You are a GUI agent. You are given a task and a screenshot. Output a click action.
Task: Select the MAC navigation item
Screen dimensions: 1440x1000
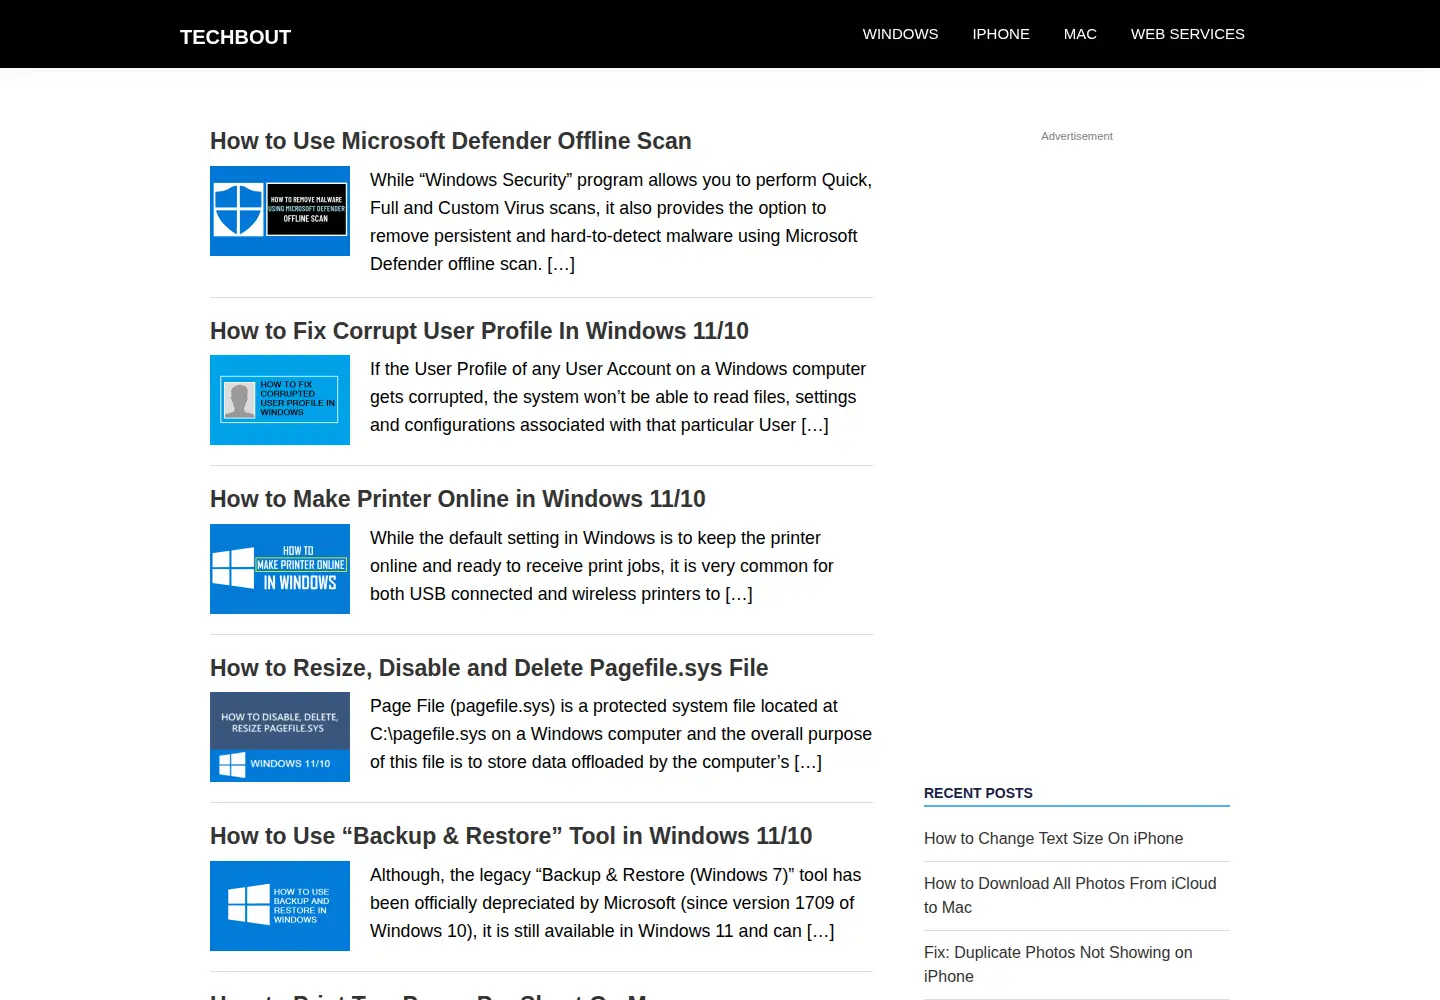(x=1080, y=34)
